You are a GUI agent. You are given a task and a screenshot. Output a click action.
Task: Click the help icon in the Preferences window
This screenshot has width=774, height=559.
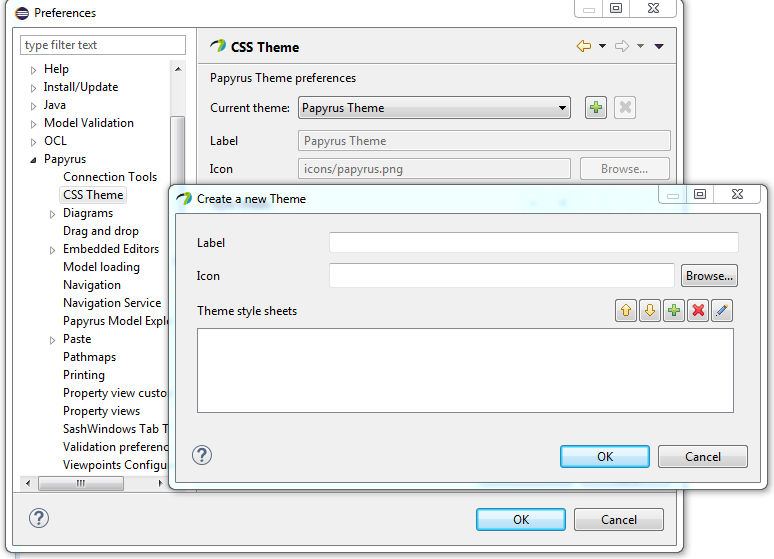tap(39, 518)
